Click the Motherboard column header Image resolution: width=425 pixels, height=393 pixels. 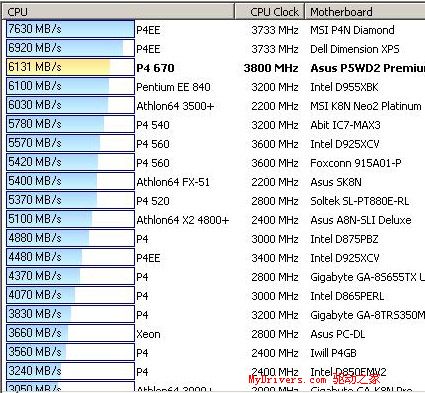coord(365,12)
